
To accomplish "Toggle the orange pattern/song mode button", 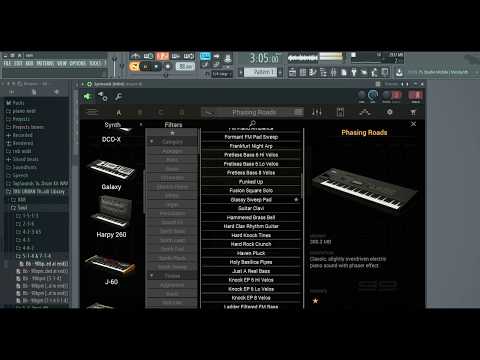I will tap(134, 66).
